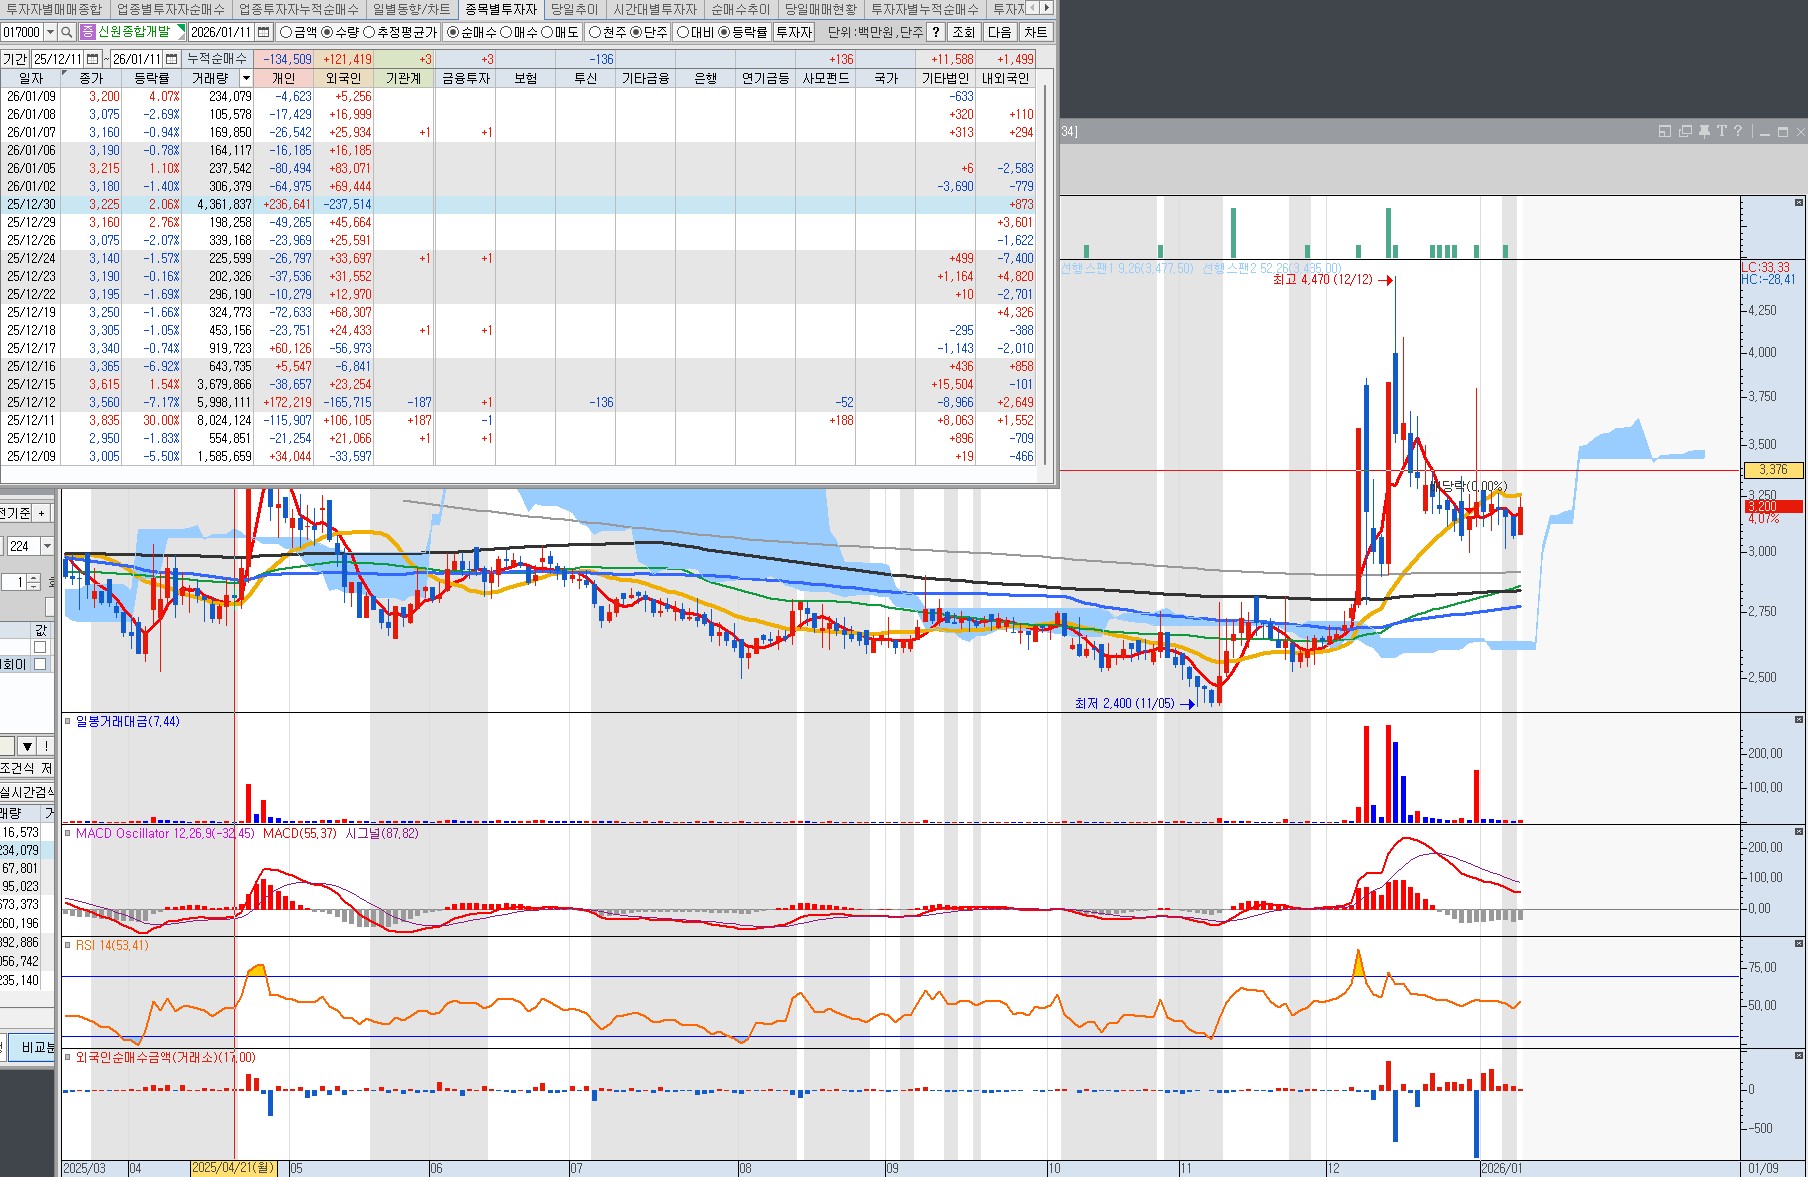Switch to 일별동향/차트 tab
This screenshot has height=1177, width=1808.
pyautogui.click(x=411, y=9)
